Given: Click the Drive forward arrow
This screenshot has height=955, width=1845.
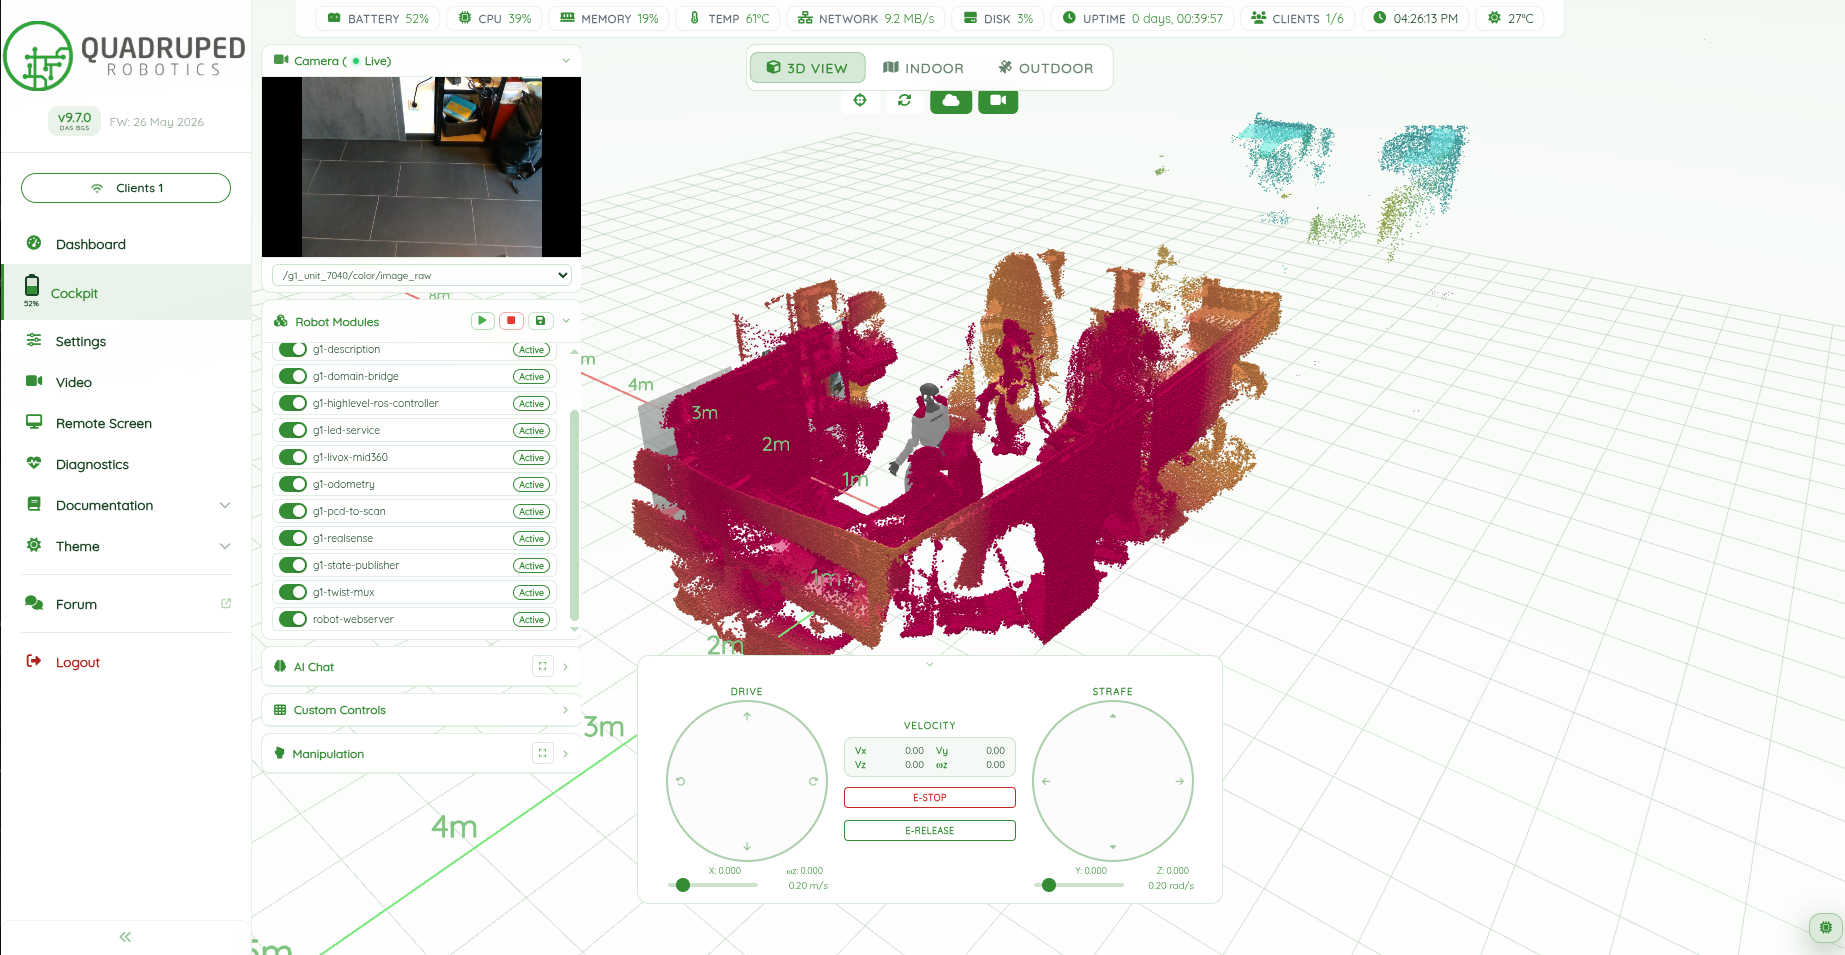Looking at the screenshot, I should 747,716.
